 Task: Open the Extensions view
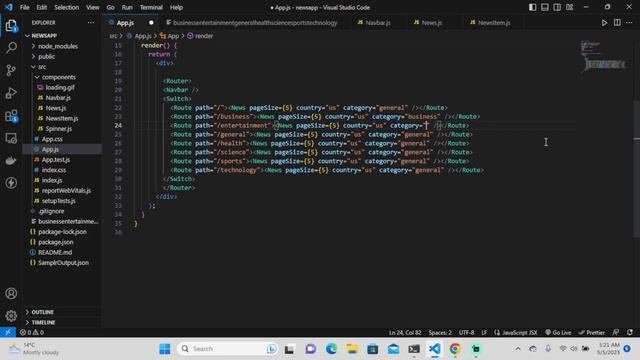[11, 116]
